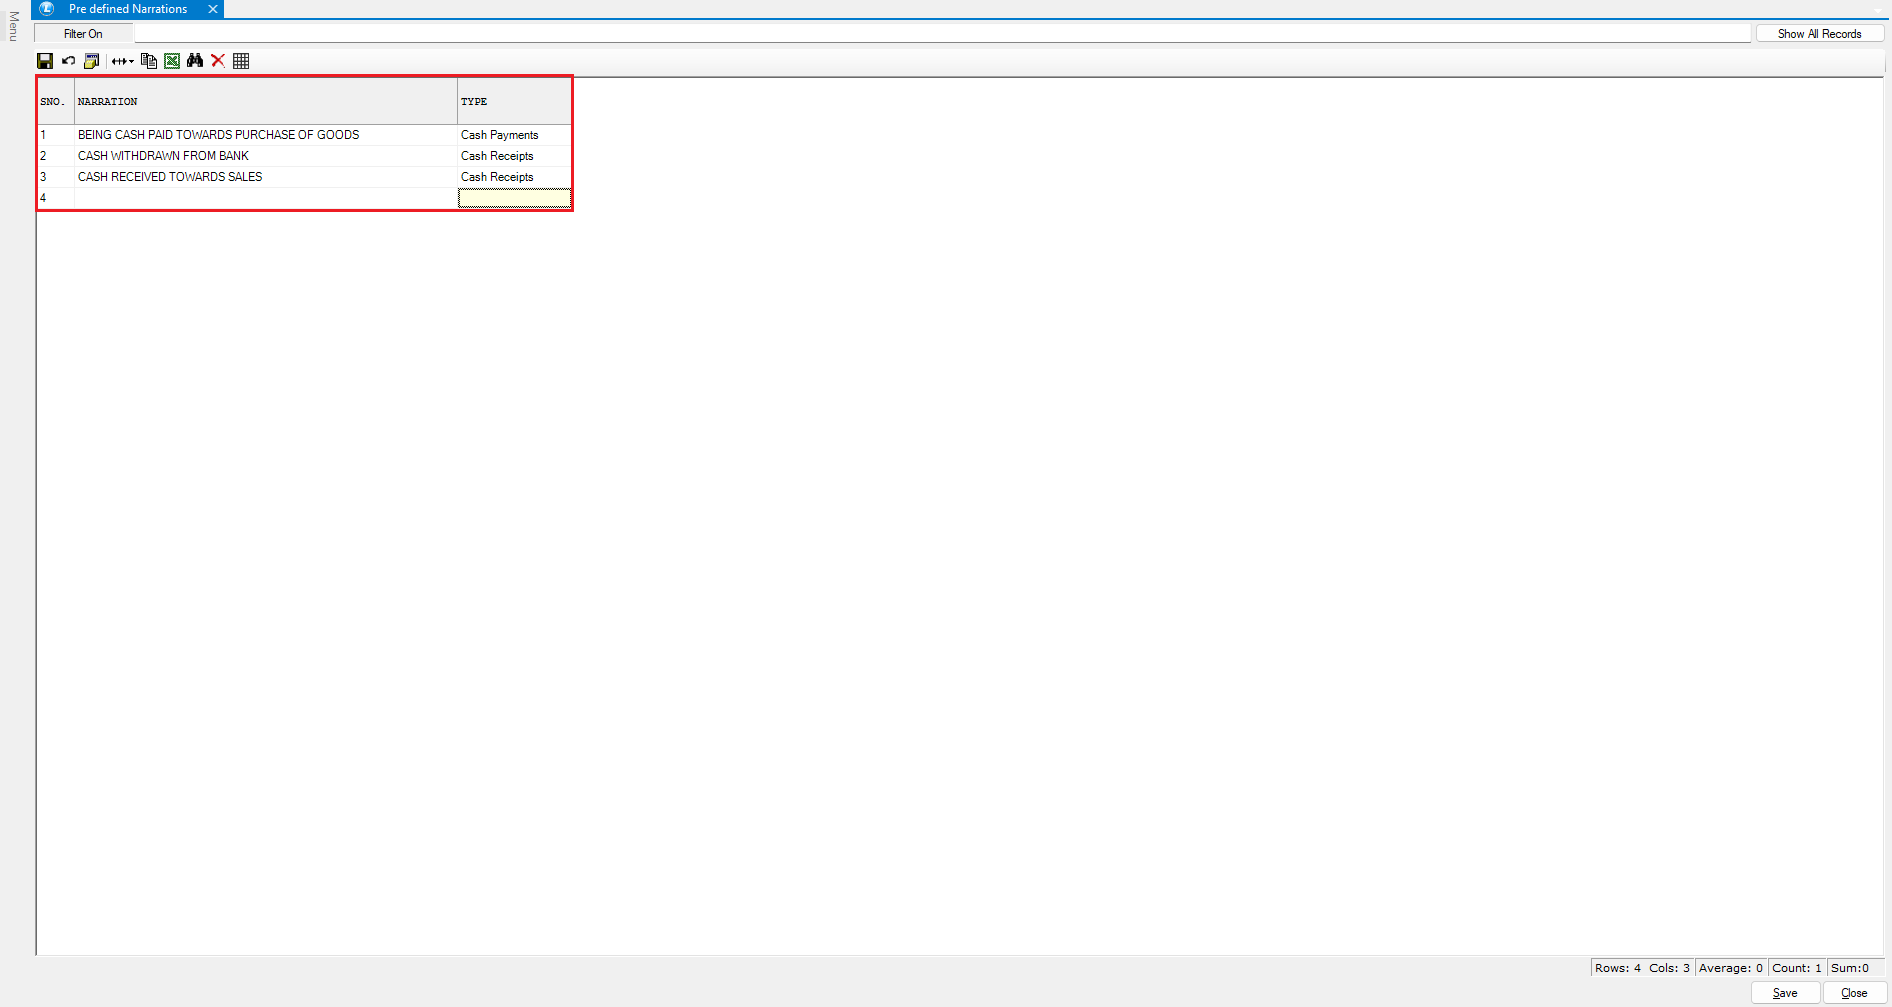Viewport: 1892px width, 1007px height.
Task: Click the binoculars find icon
Action: tap(195, 61)
